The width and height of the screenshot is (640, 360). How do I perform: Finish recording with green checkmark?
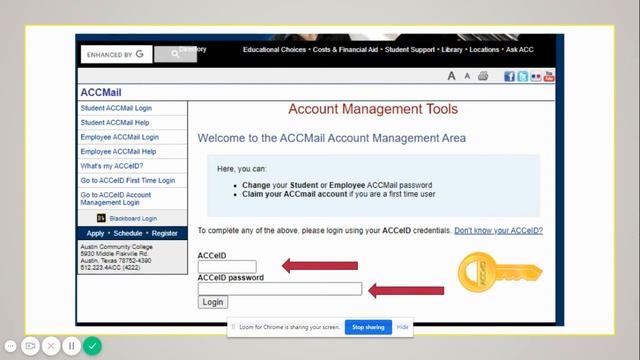[x=92, y=346]
